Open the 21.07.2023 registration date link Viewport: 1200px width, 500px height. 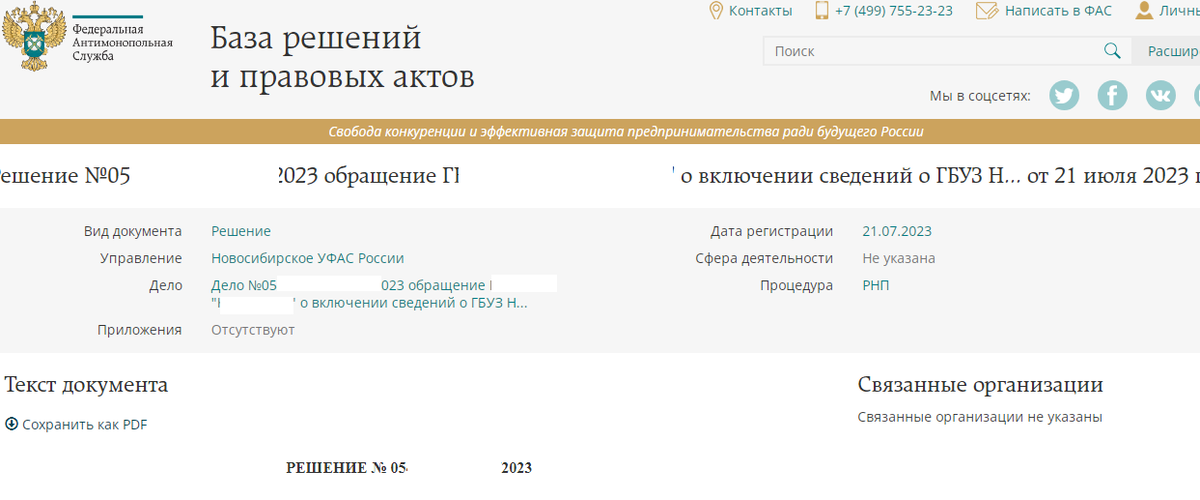tap(897, 231)
